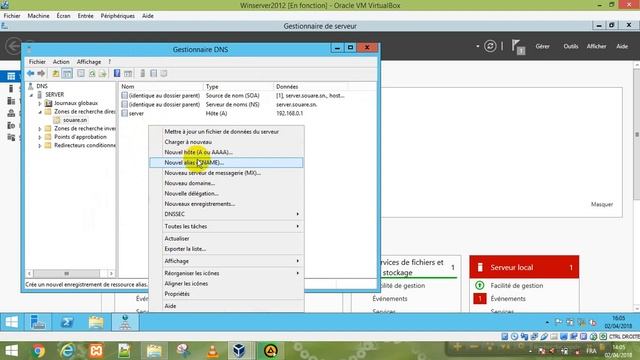This screenshot has height=360, width=640.
Task: Expand the Points d'approbation node
Action: pyautogui.click(x=40, y=137)
